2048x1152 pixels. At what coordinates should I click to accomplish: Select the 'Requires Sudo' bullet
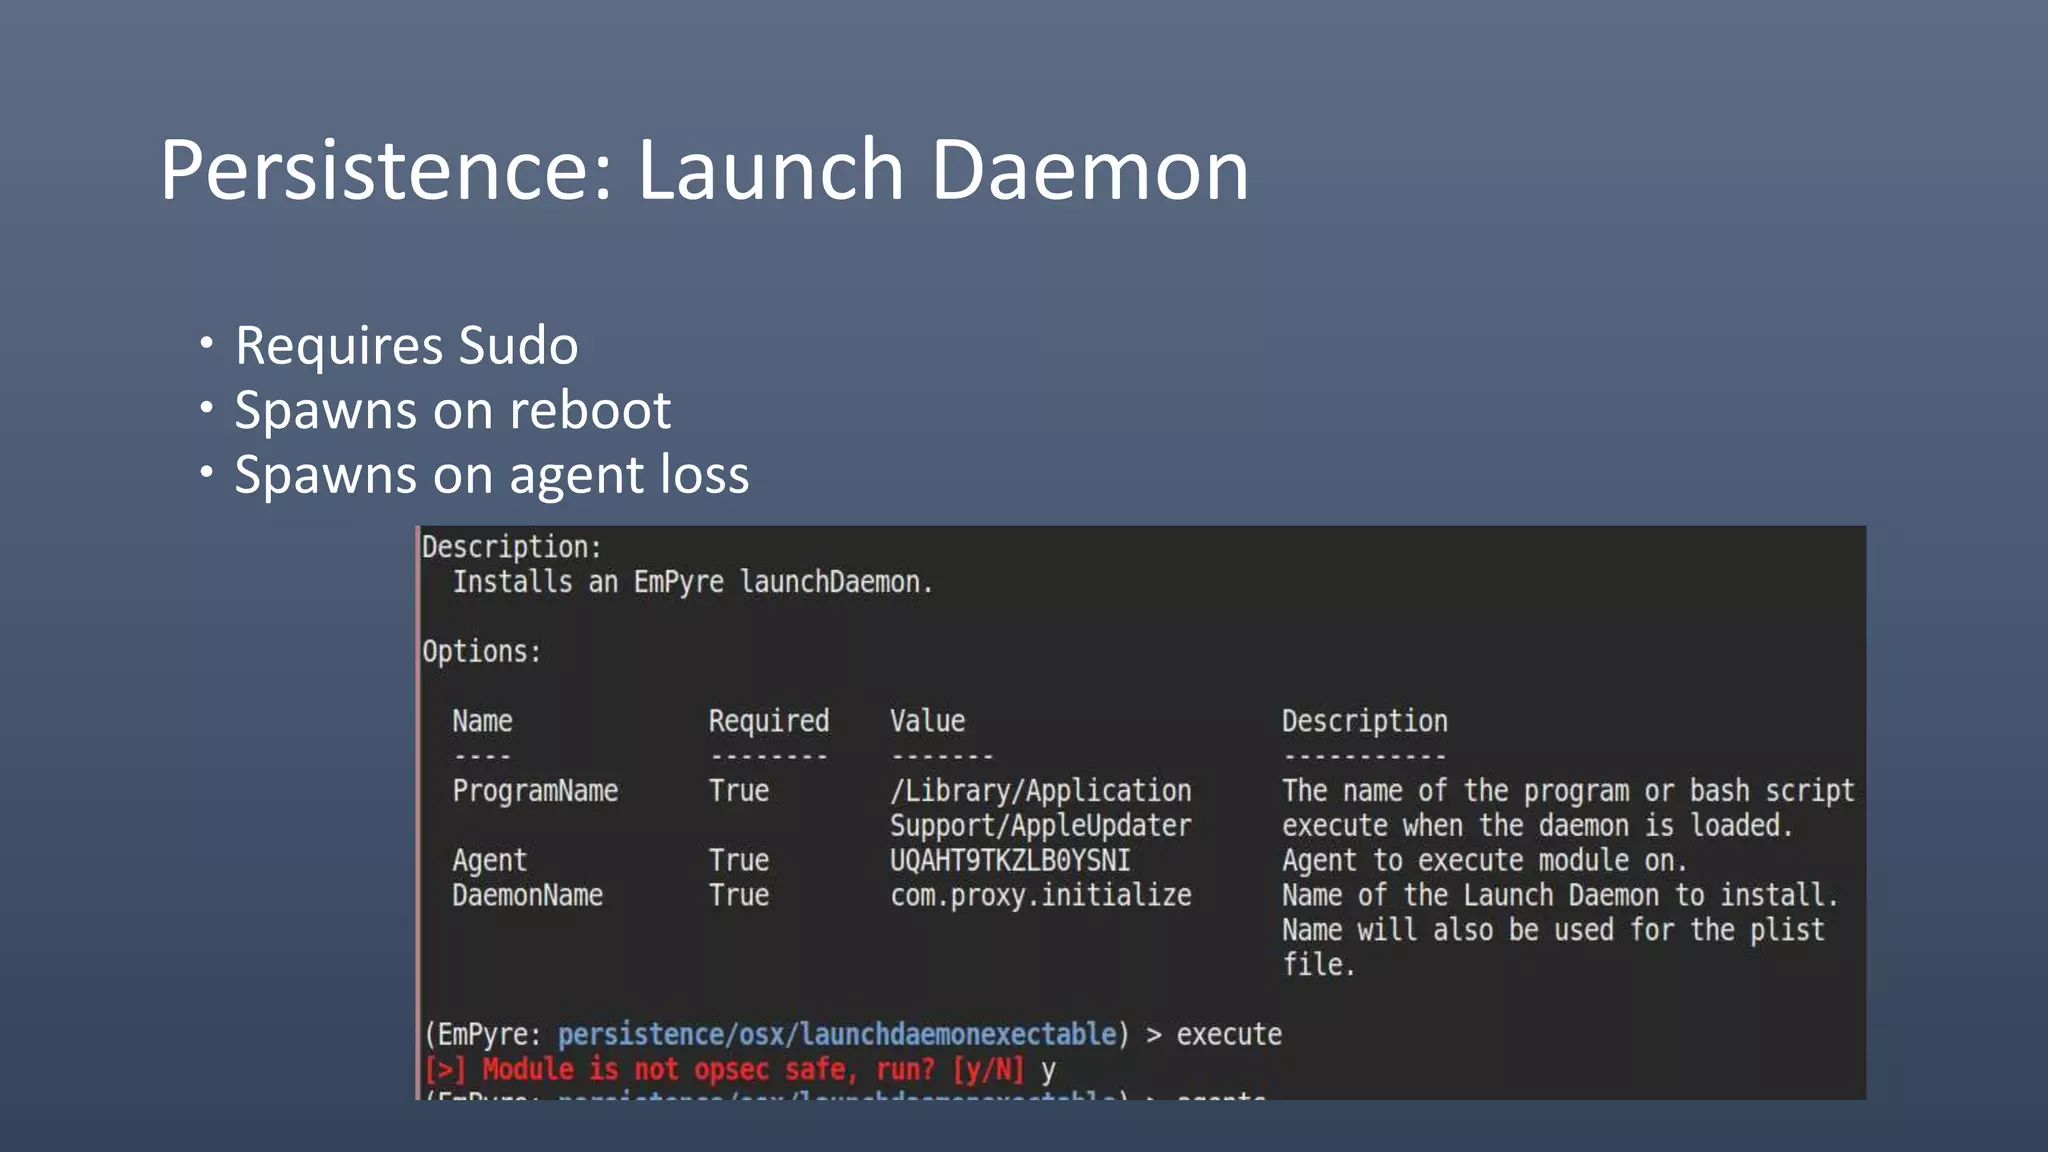406,346
